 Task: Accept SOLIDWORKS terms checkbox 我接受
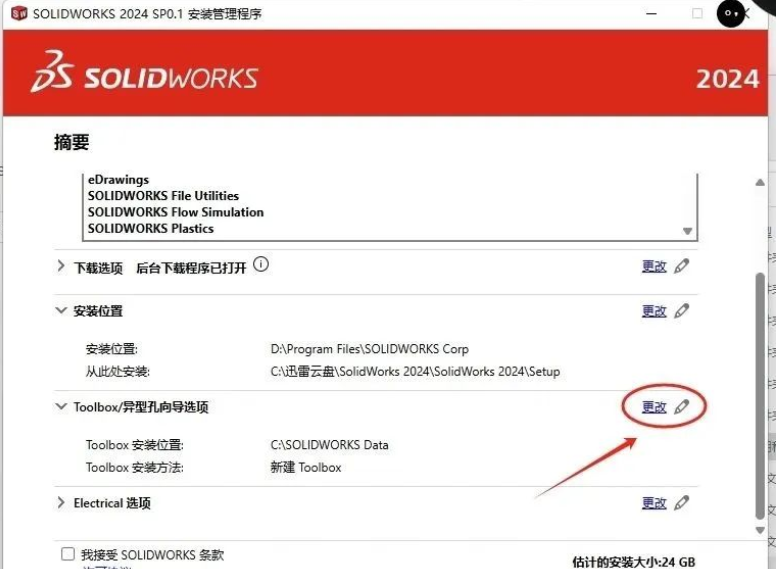pyautogui.click(x=68, y=554)
